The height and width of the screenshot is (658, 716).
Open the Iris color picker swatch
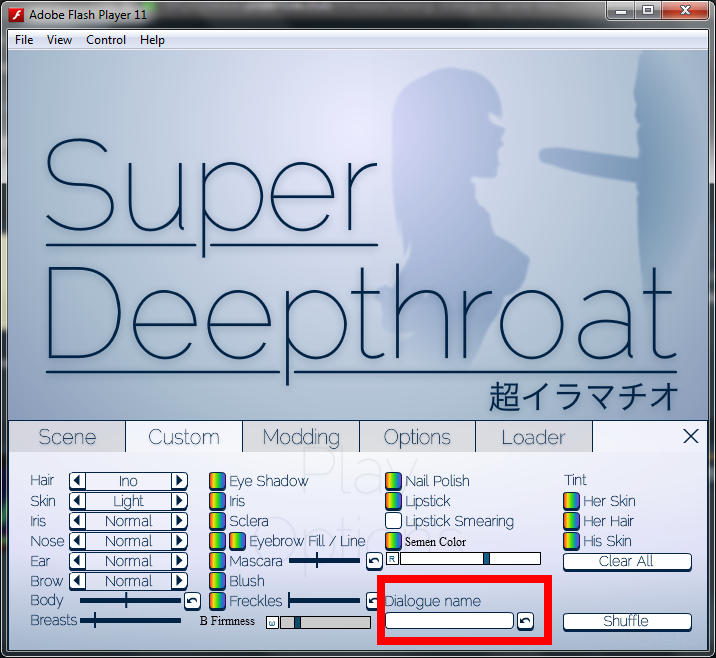click(x=217, y=501)
